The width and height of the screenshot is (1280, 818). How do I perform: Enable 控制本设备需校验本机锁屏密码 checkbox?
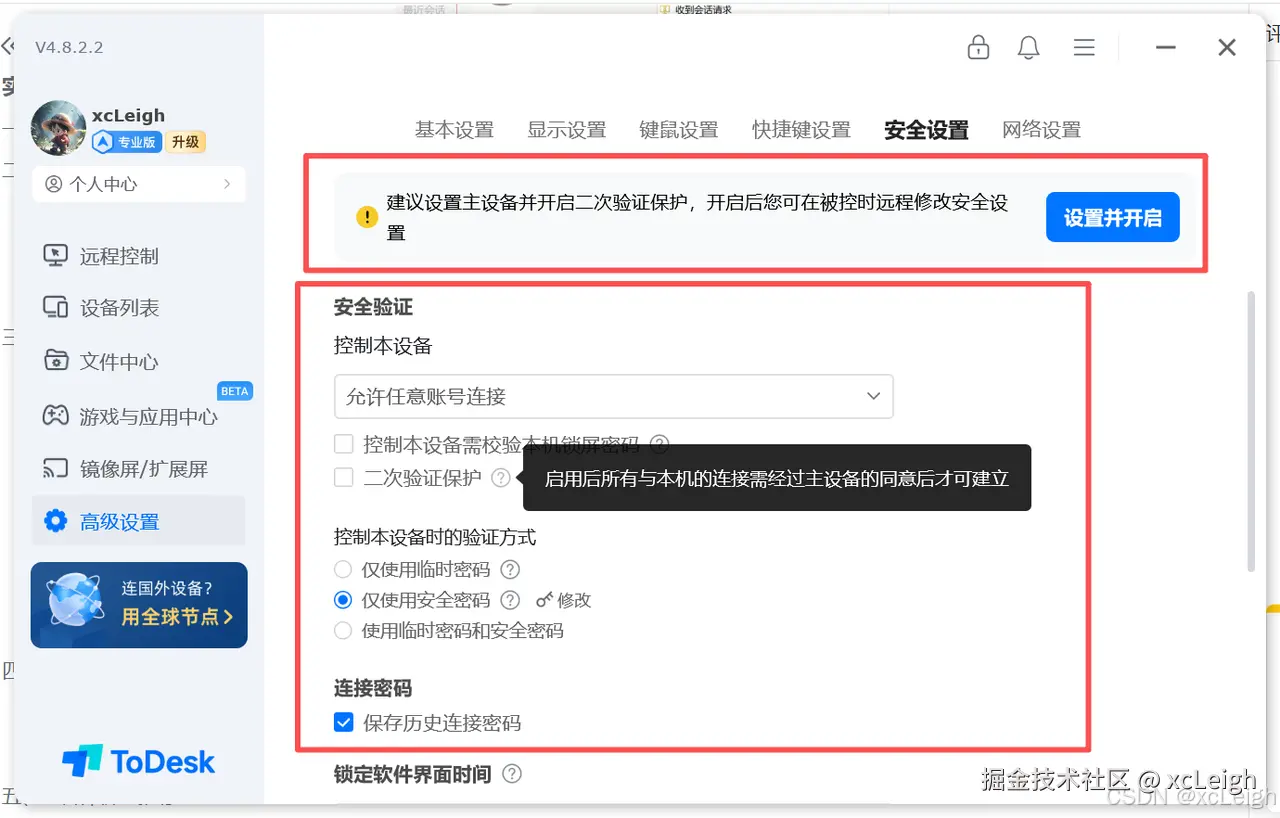coord(344,443)
